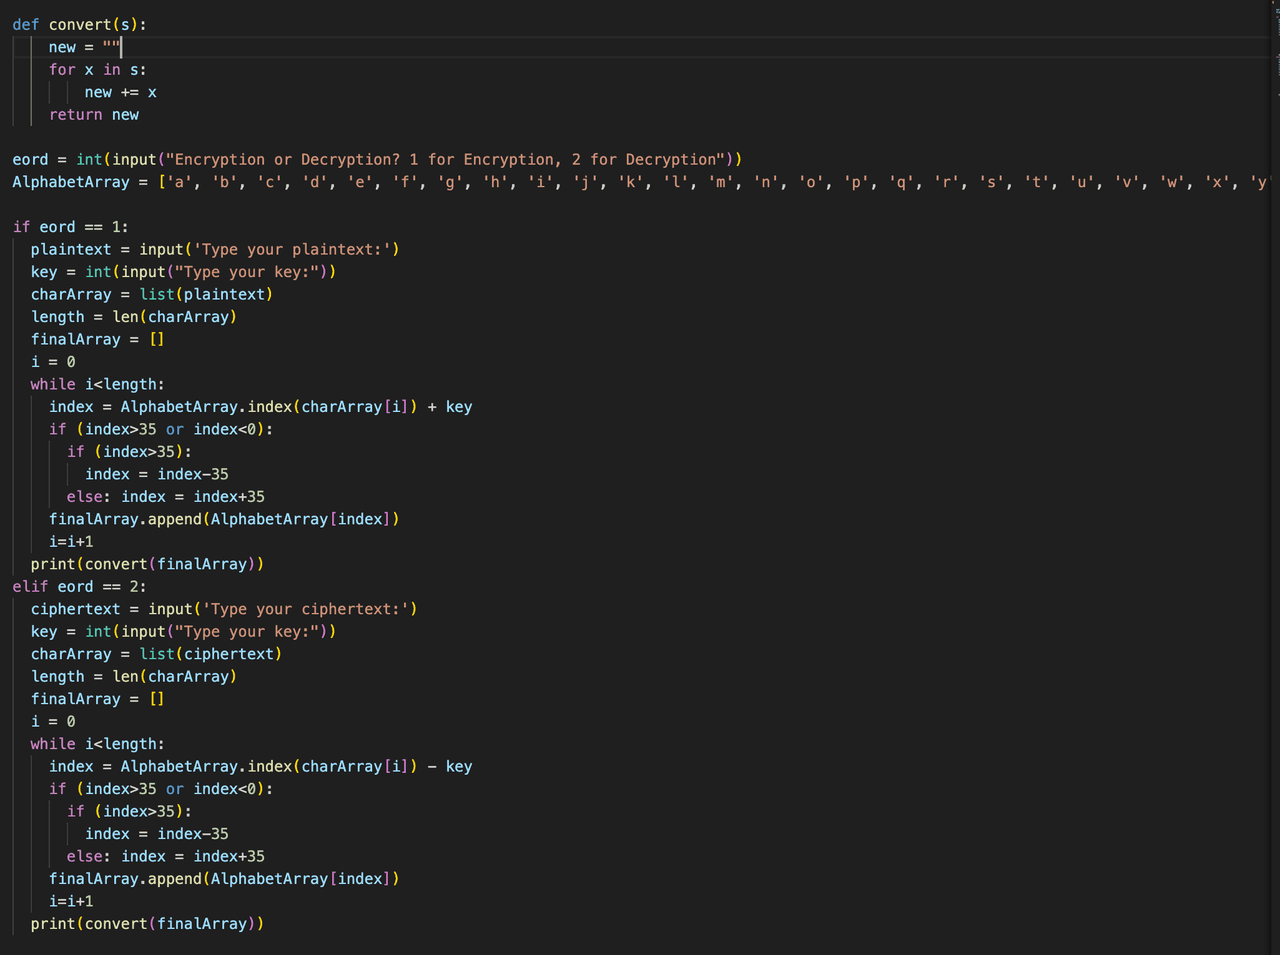Click the '+ key' at the index line end
This screenshot has width=1280, height=955.
coord(449,407)
